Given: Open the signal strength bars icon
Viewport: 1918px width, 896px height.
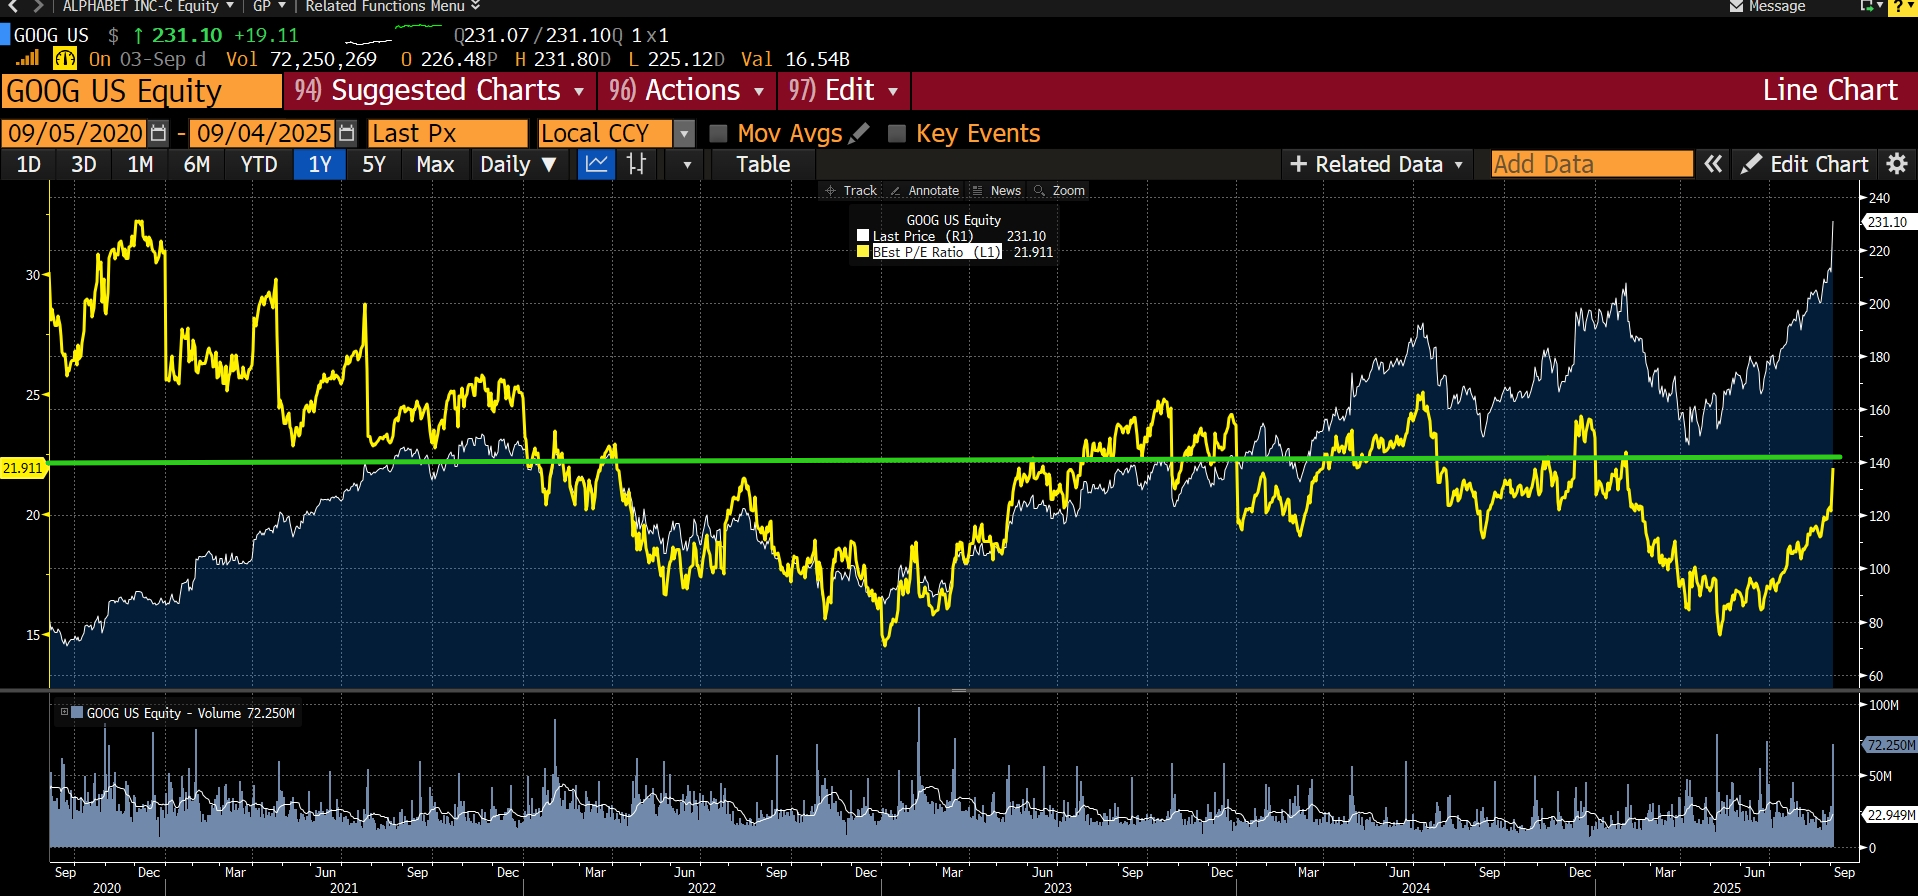Looking at the screenshot, I should (x=27, y=58).
